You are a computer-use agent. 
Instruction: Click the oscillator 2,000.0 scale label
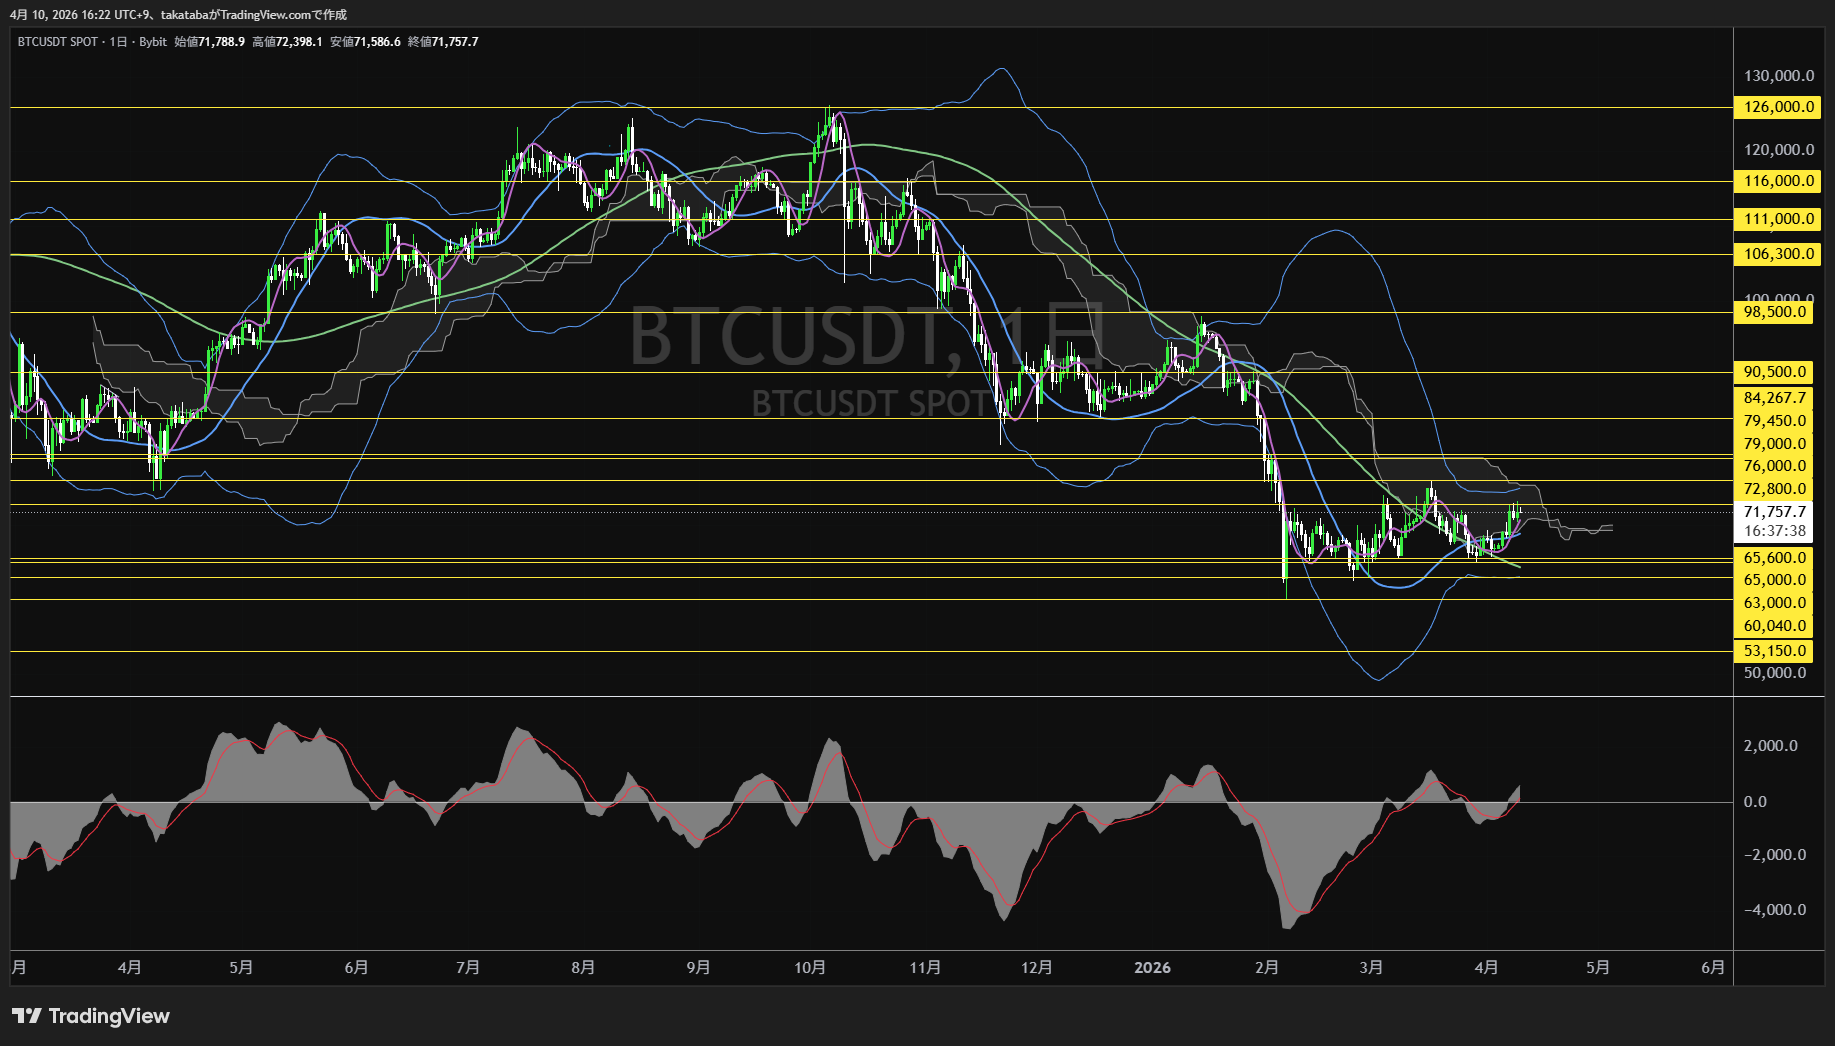[x=1770, y=746]
